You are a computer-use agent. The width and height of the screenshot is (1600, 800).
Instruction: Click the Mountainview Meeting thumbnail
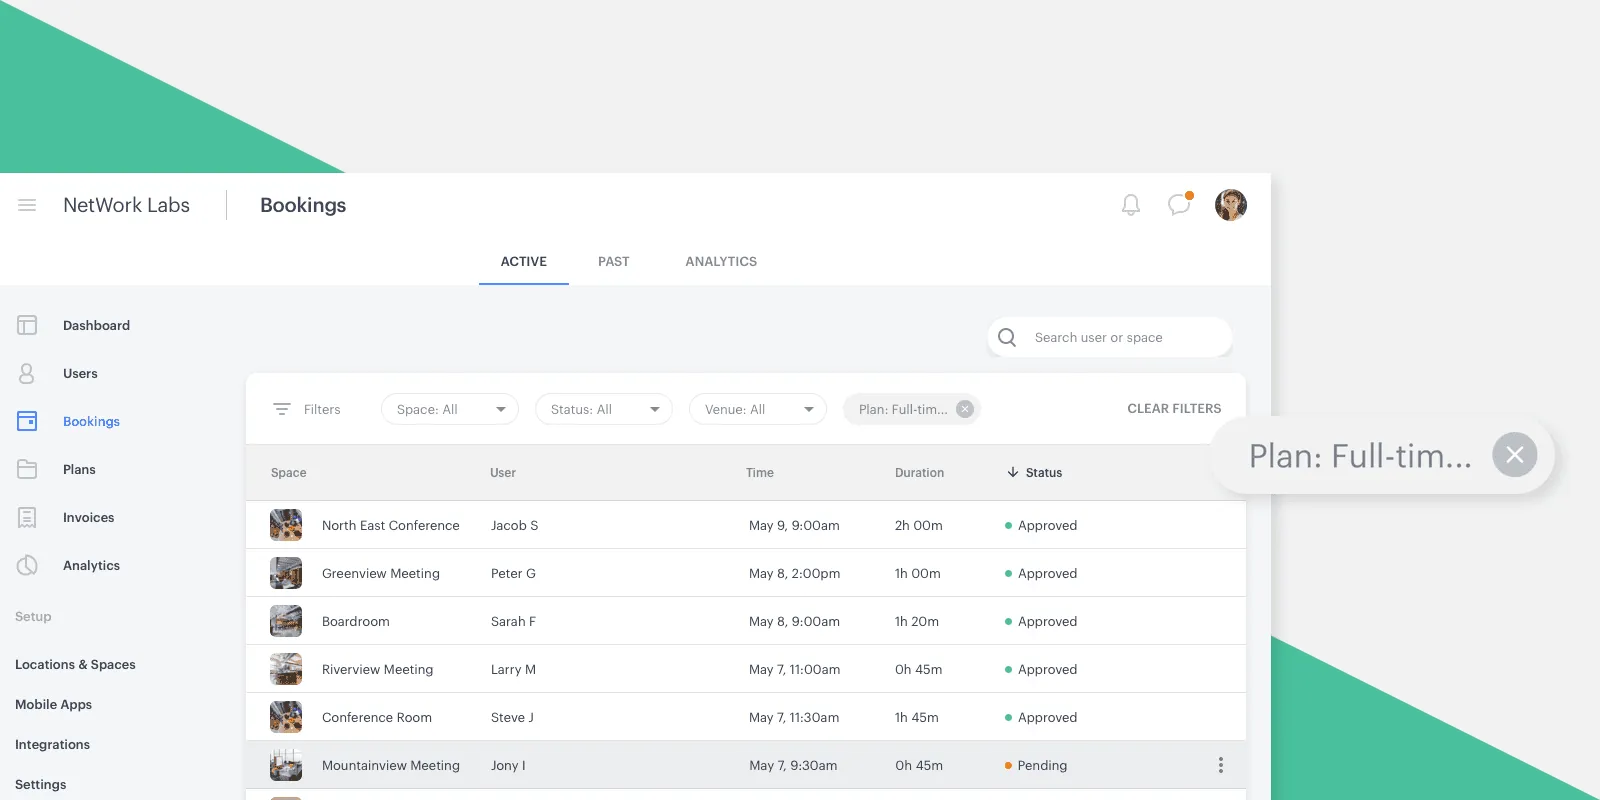click(286, 765)
